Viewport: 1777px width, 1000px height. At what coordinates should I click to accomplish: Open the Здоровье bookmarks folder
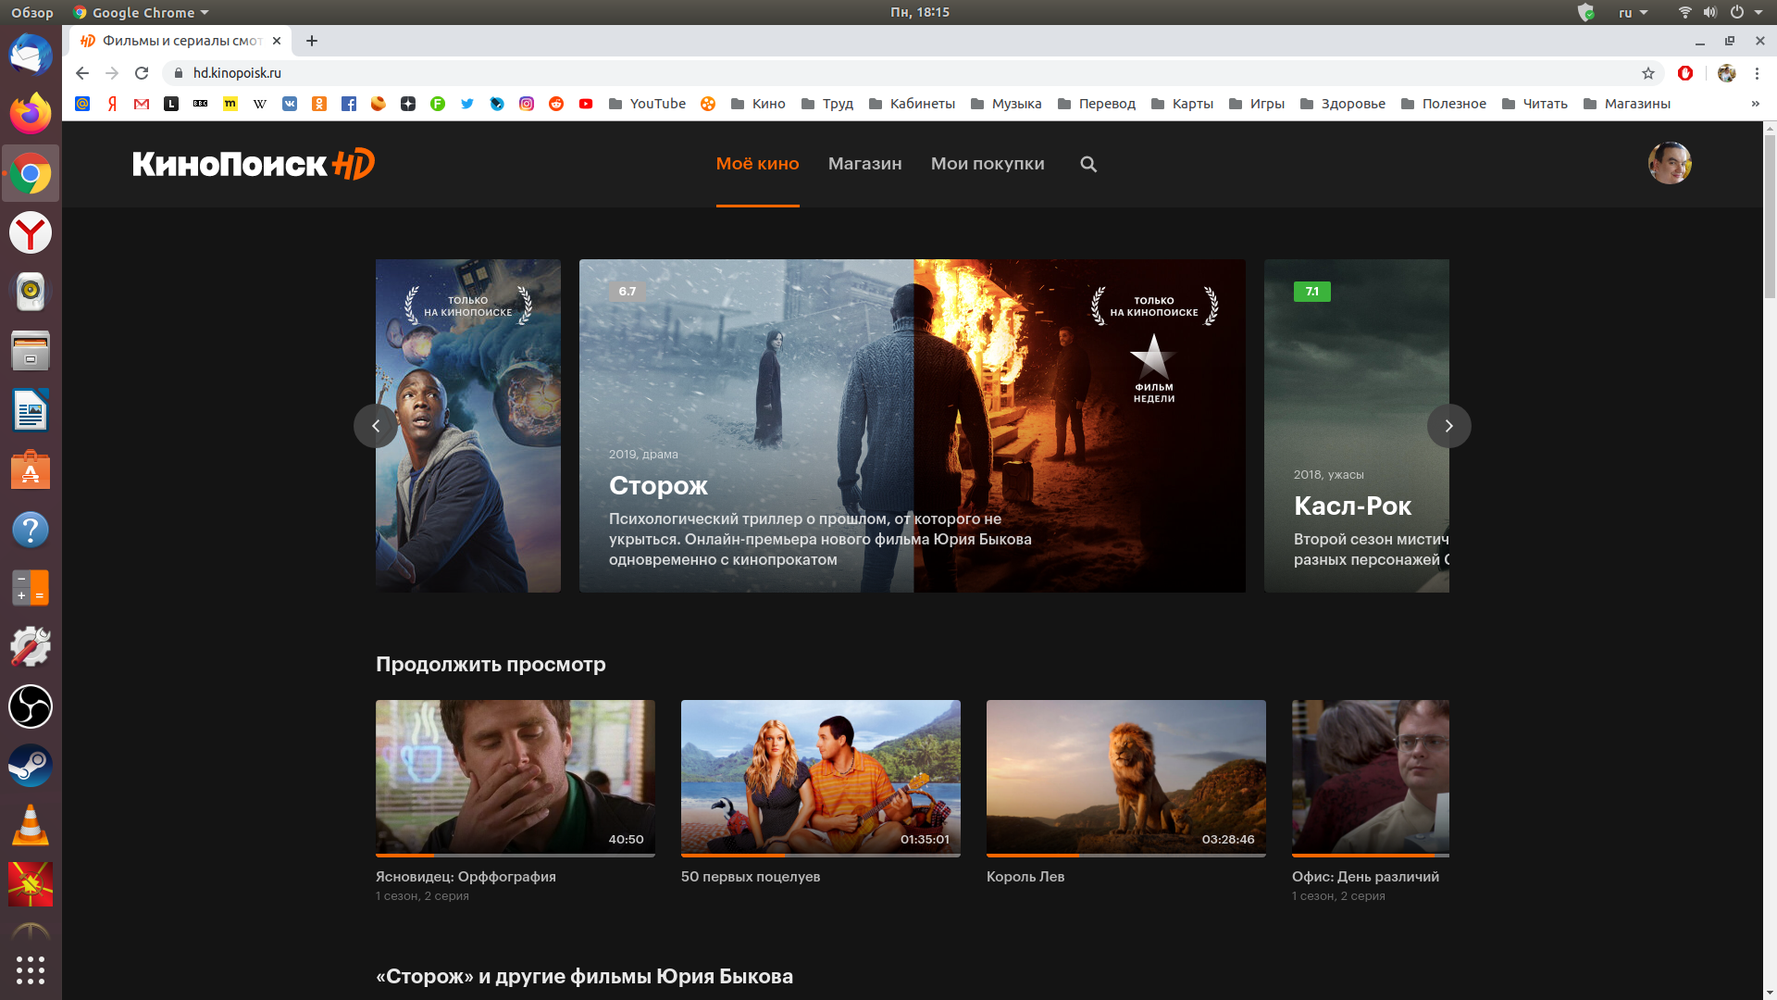(1343, 104)
